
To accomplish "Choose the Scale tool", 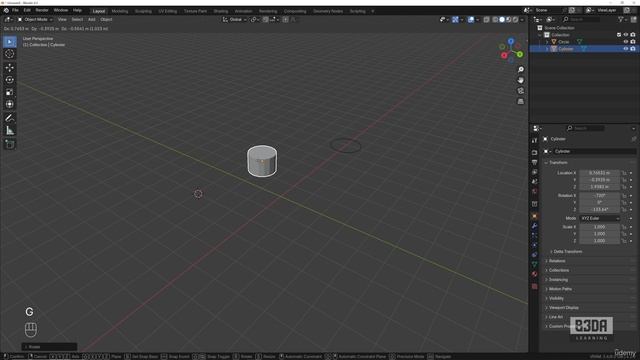I will [x=10, y=92].
